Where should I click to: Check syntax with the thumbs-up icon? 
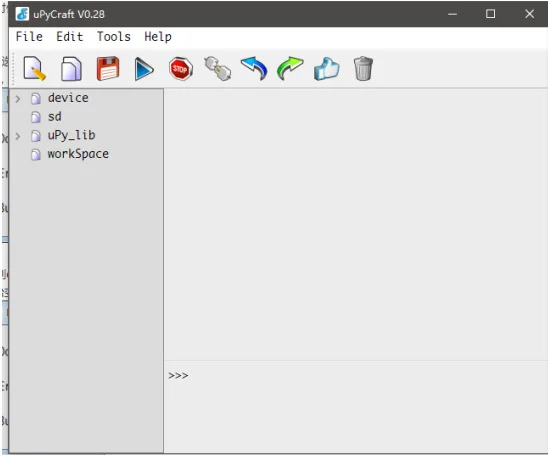click(x=326, y=69)
